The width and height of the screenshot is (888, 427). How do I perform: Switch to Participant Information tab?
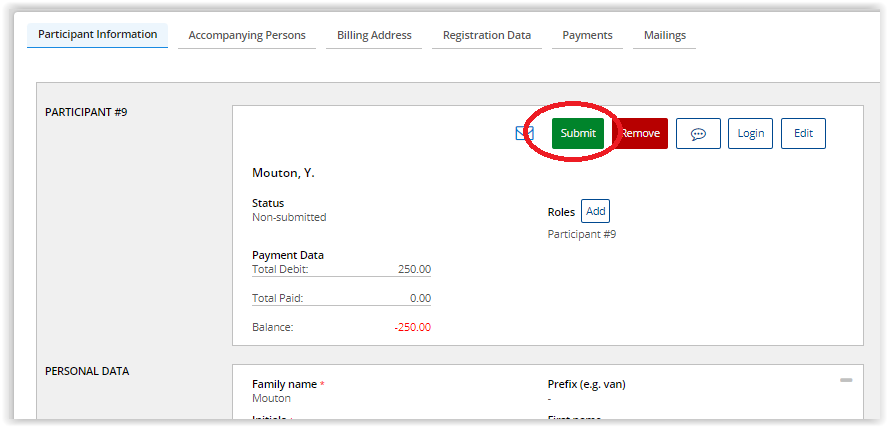click(x=97, y=35)
